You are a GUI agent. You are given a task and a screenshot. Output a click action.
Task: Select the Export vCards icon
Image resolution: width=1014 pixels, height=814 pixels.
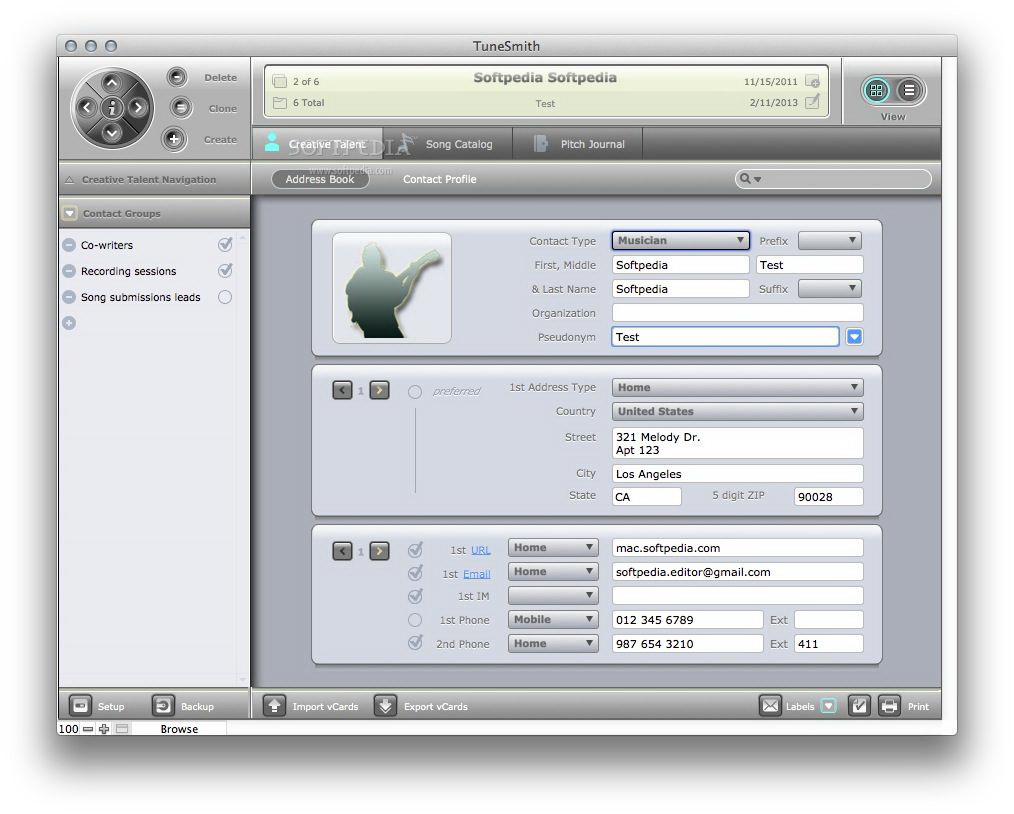coord(385,706)
